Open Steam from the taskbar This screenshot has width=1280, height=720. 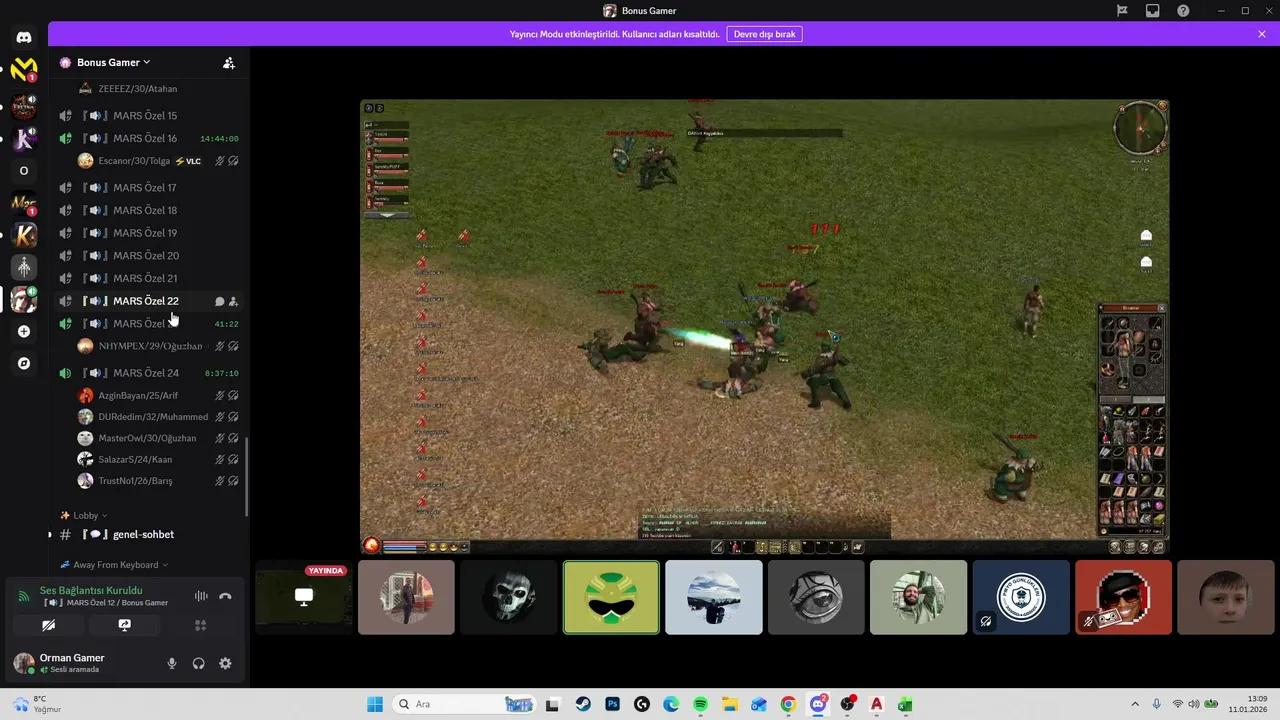point(583,704)
